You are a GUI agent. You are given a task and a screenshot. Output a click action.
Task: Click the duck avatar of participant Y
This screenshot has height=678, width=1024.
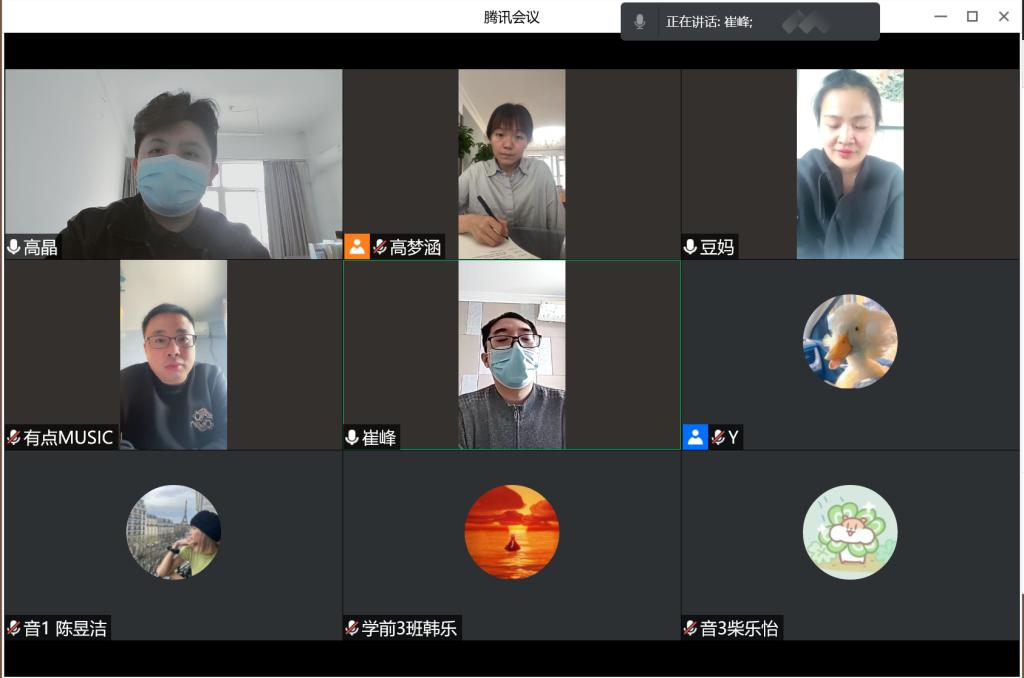[x=850, y=342]
